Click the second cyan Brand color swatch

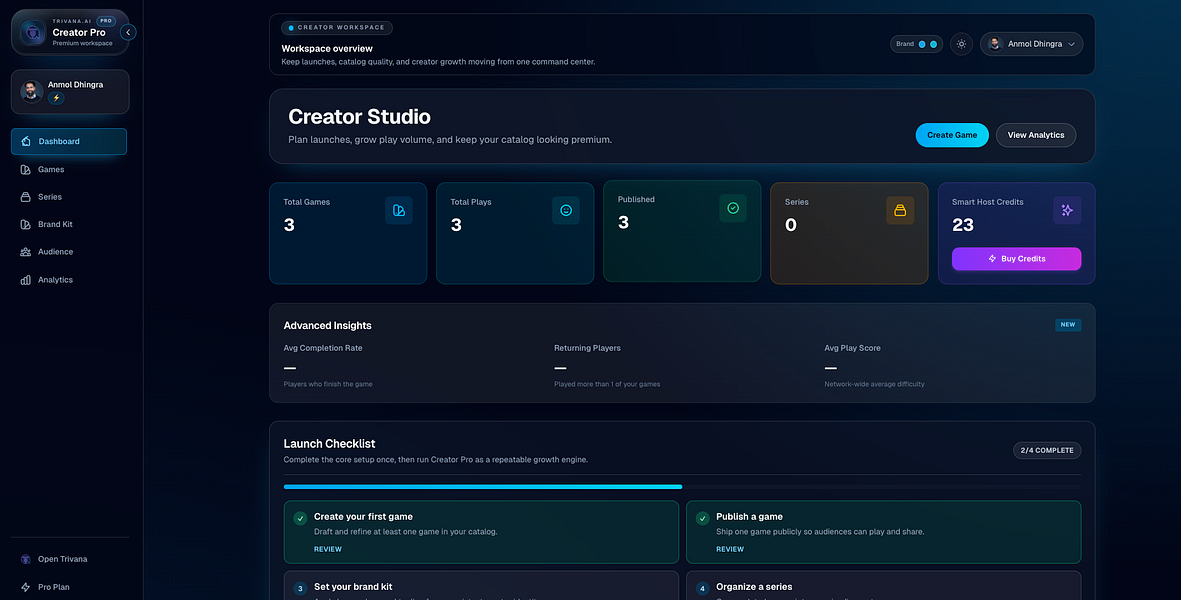tap(933, 44)
